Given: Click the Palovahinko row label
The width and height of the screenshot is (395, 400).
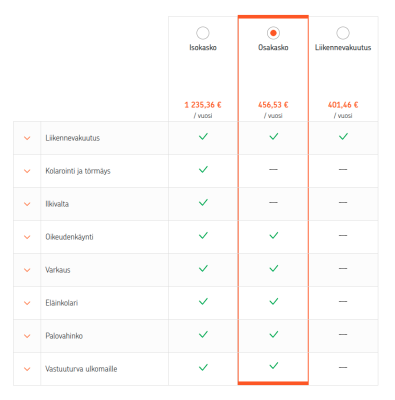Looking at the screenshot, I should pyautogui.click(x=64, y=336).
